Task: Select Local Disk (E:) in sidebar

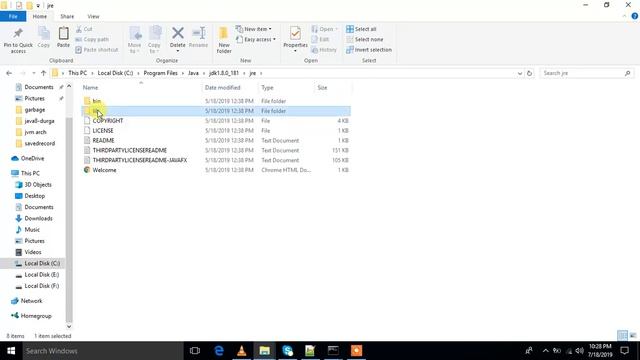Action: point(41,275)
